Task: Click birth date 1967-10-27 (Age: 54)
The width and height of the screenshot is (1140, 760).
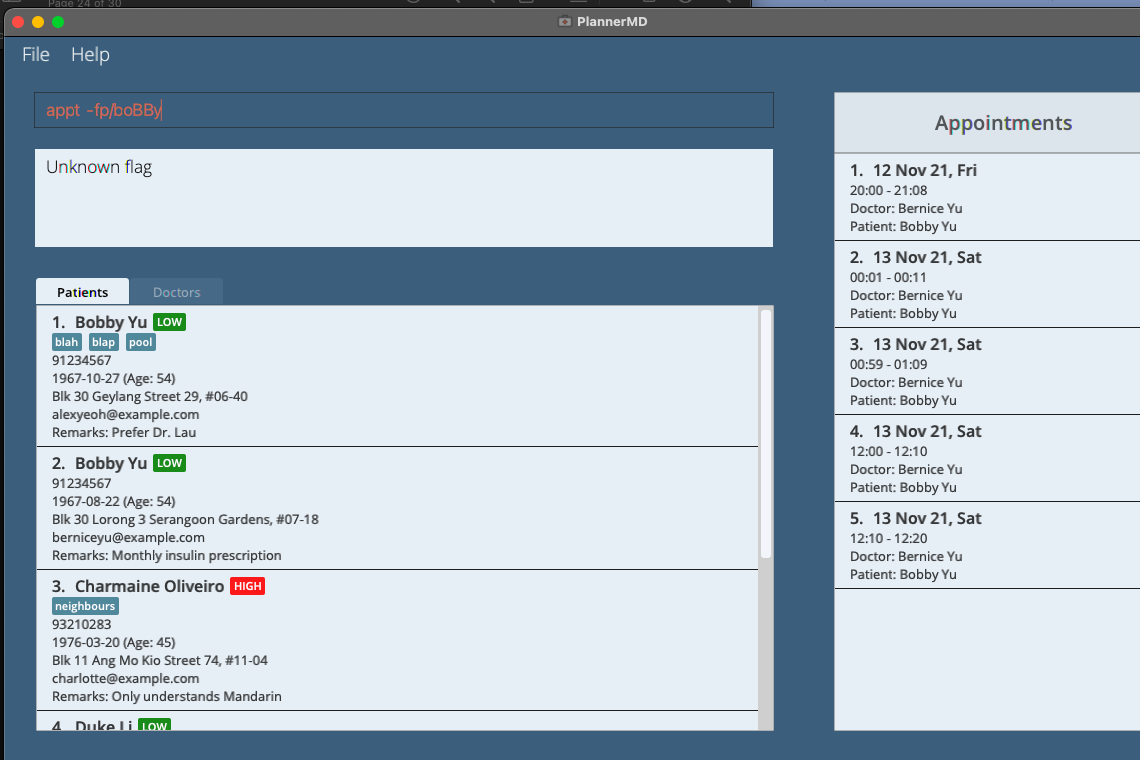Action: tap(113, 378)
